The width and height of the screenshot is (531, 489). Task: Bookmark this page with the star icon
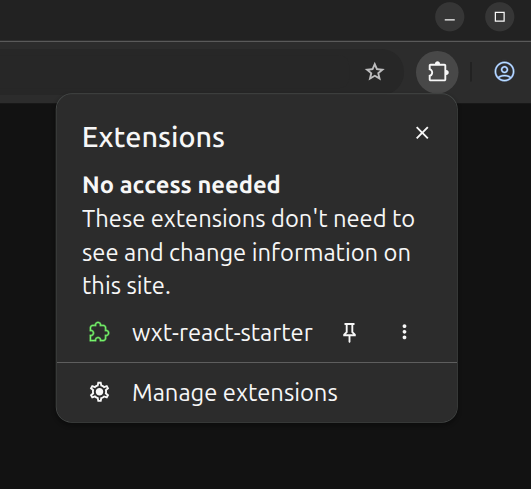point(375,72)
